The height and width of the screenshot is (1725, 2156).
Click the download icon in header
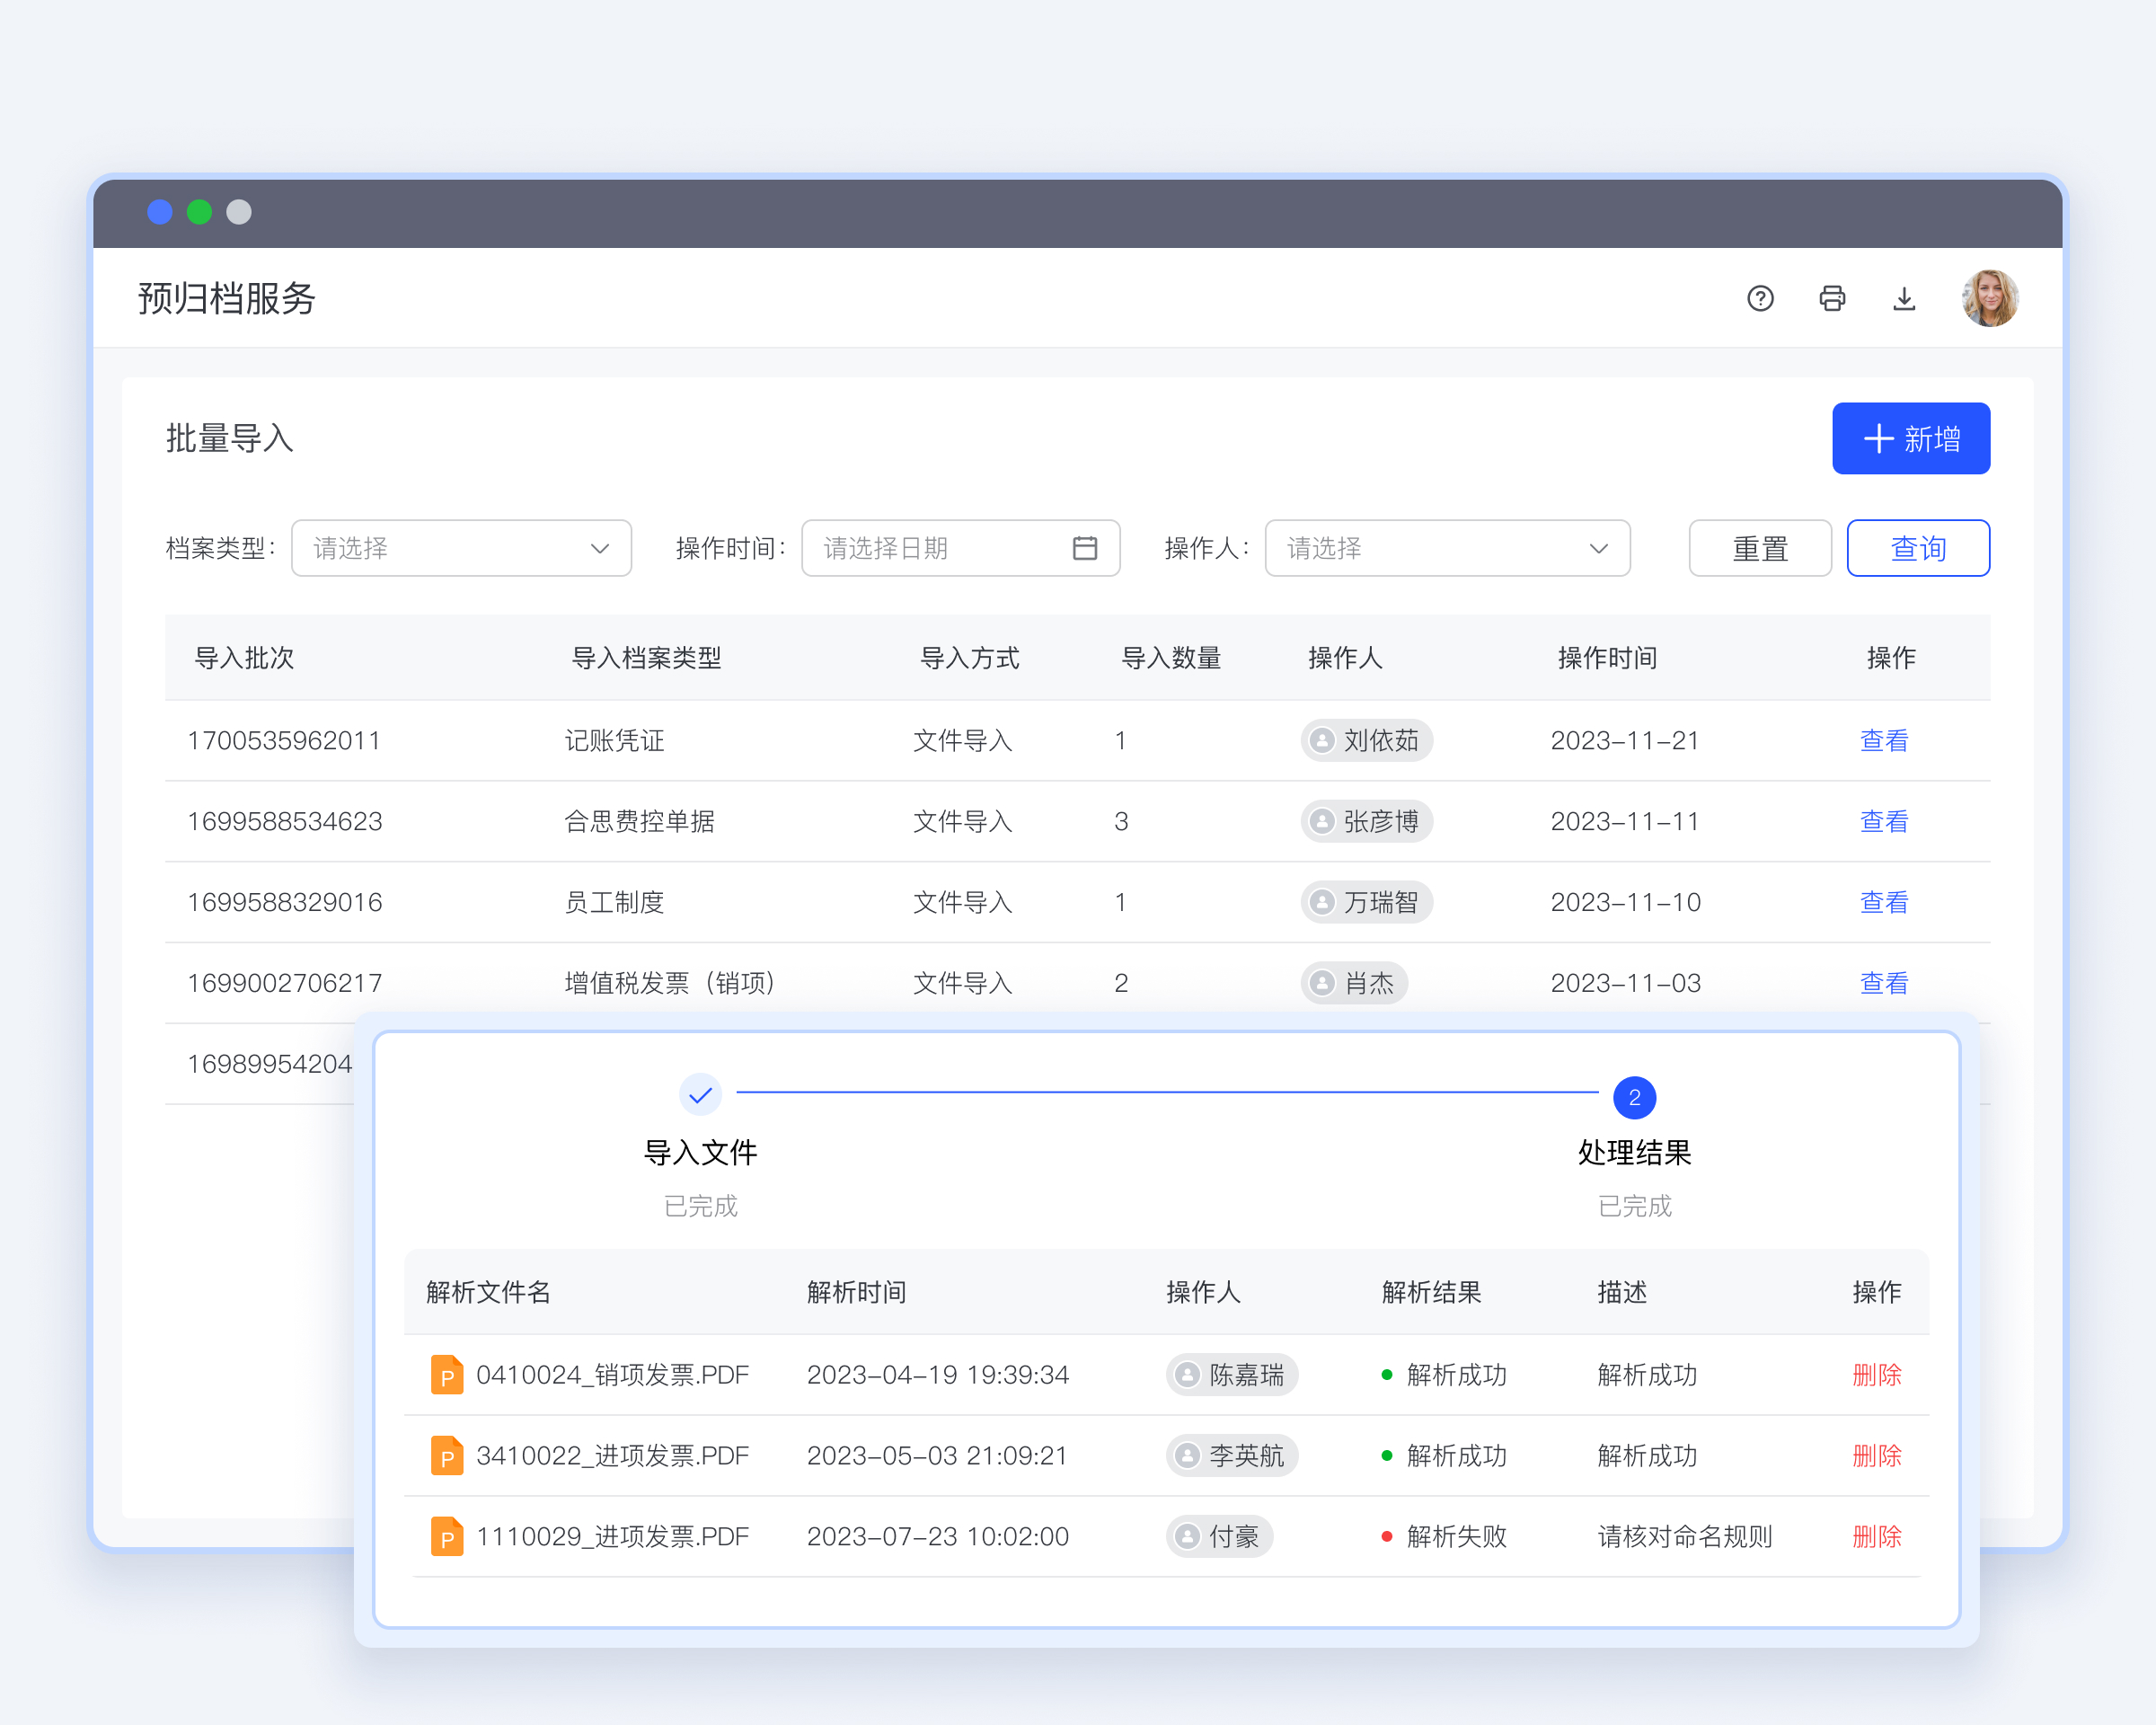1904,298
